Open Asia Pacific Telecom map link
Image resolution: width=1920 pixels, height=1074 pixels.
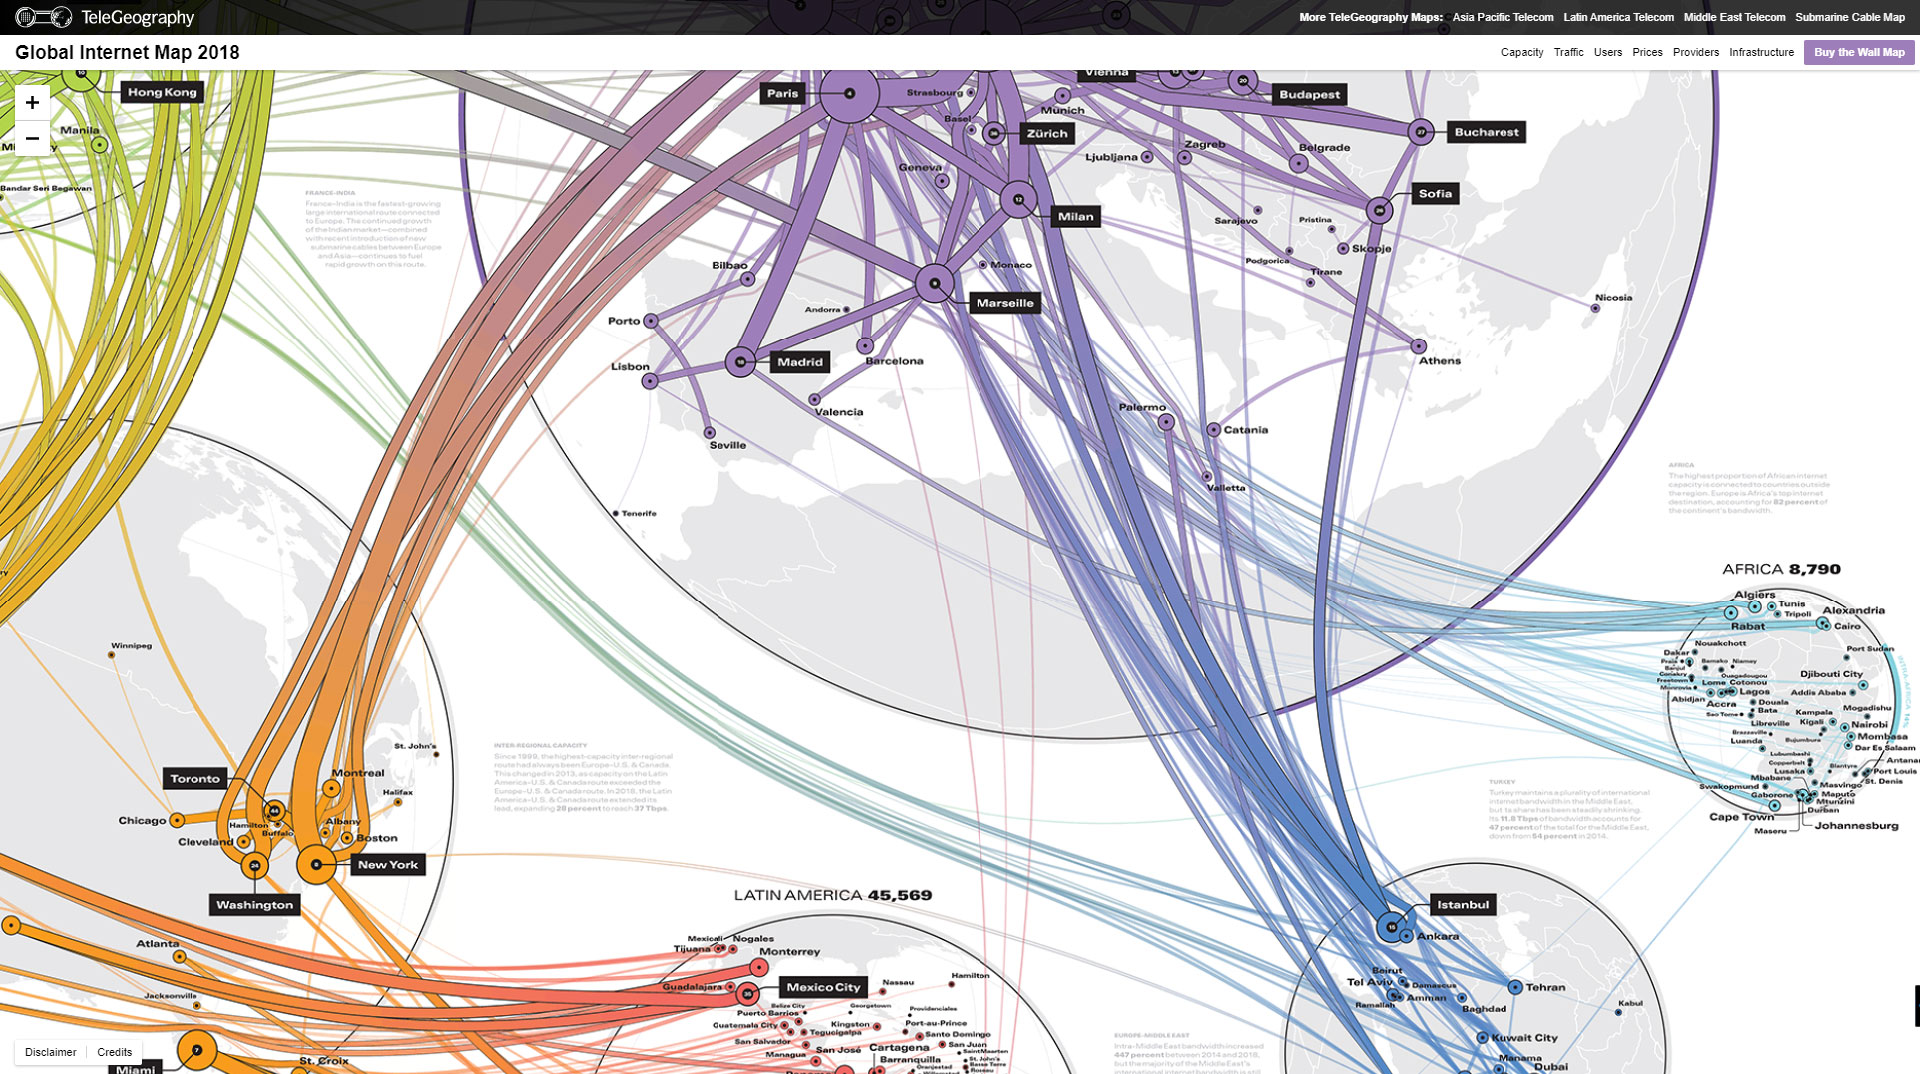[1502, 17]
